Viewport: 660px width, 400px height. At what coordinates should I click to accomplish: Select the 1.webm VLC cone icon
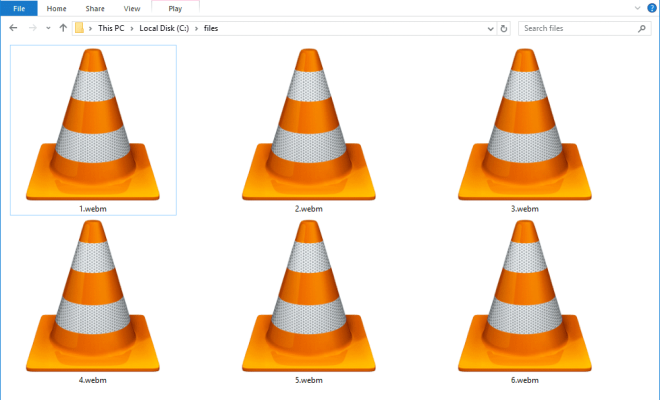click(x=93, y=124)
